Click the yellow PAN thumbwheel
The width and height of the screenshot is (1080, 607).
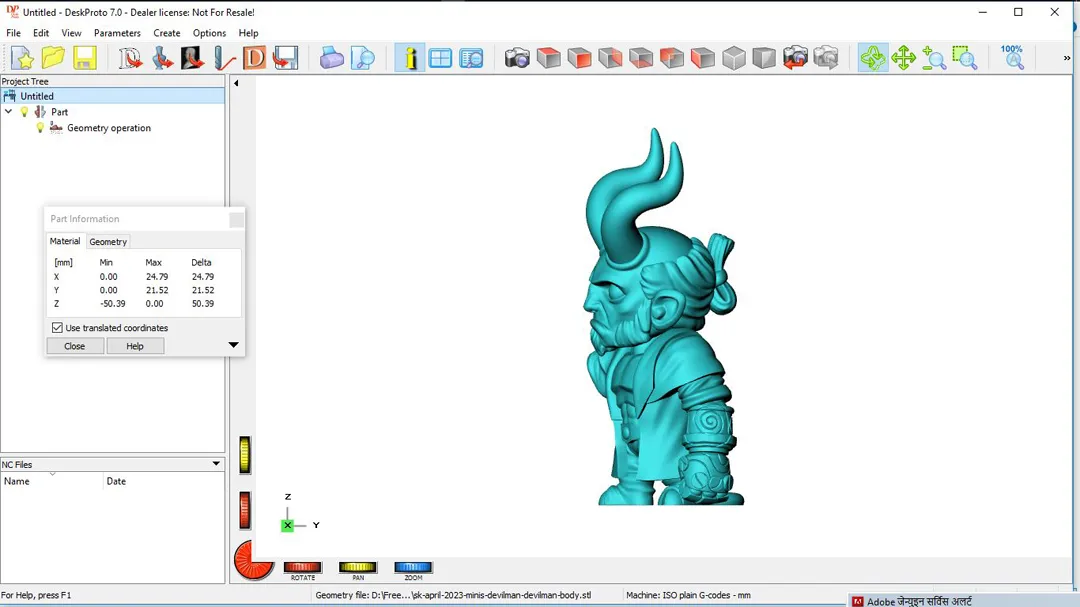tap(357, 567)
